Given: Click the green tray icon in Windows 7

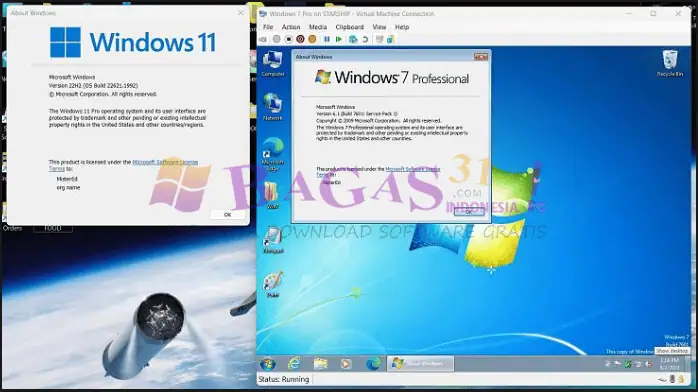Looking at the screenshot, I should point(627,364).
